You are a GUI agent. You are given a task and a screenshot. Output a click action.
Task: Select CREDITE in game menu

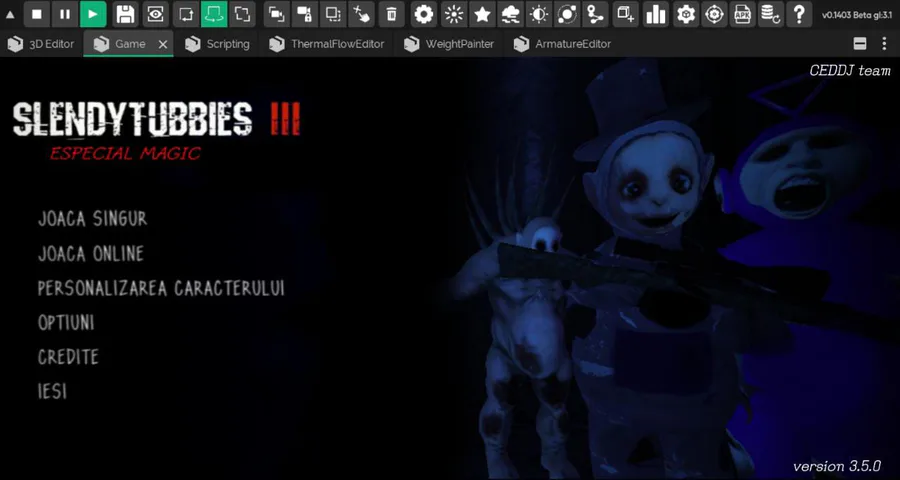click(68, 357)
